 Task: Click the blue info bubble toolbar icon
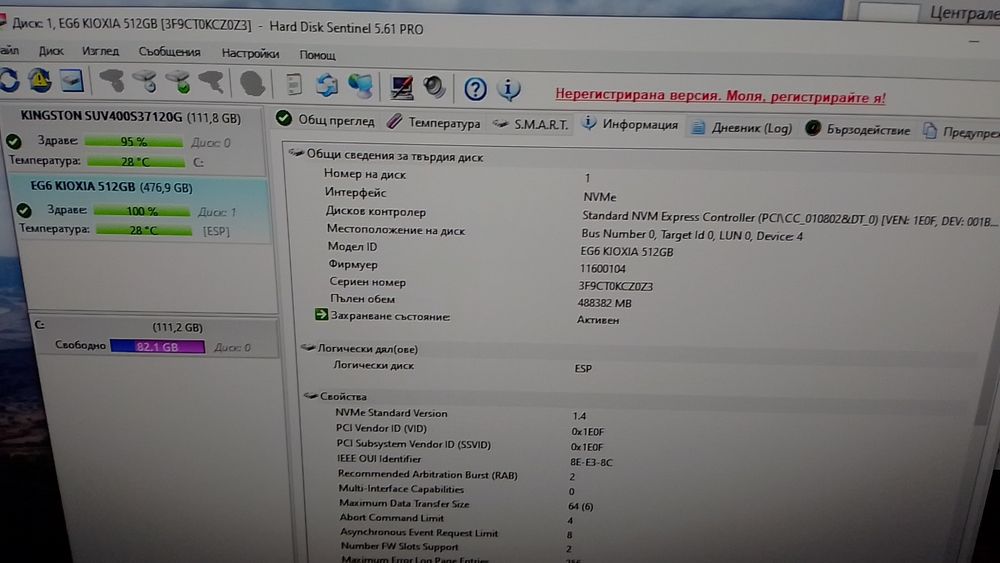(508, 89)
